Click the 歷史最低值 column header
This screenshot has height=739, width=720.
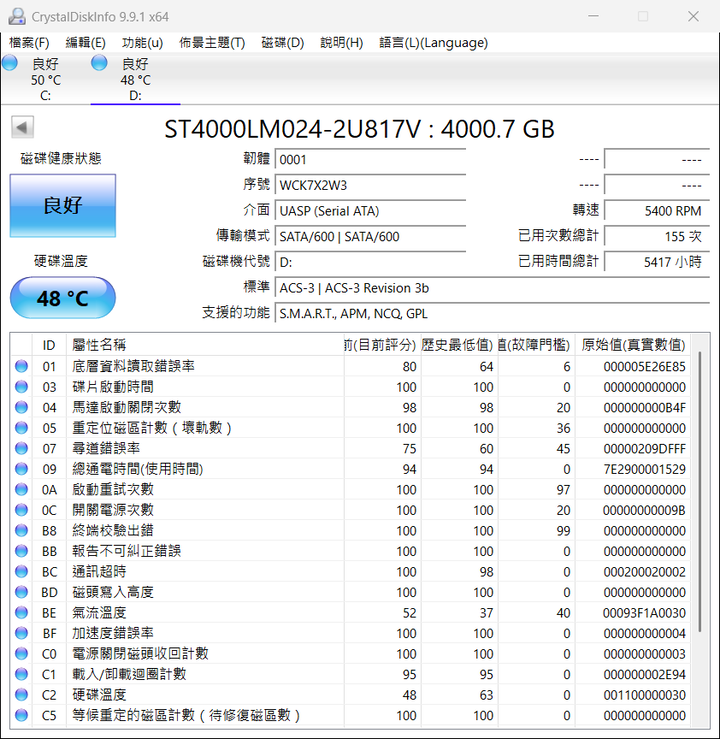[x=459, y=345]
